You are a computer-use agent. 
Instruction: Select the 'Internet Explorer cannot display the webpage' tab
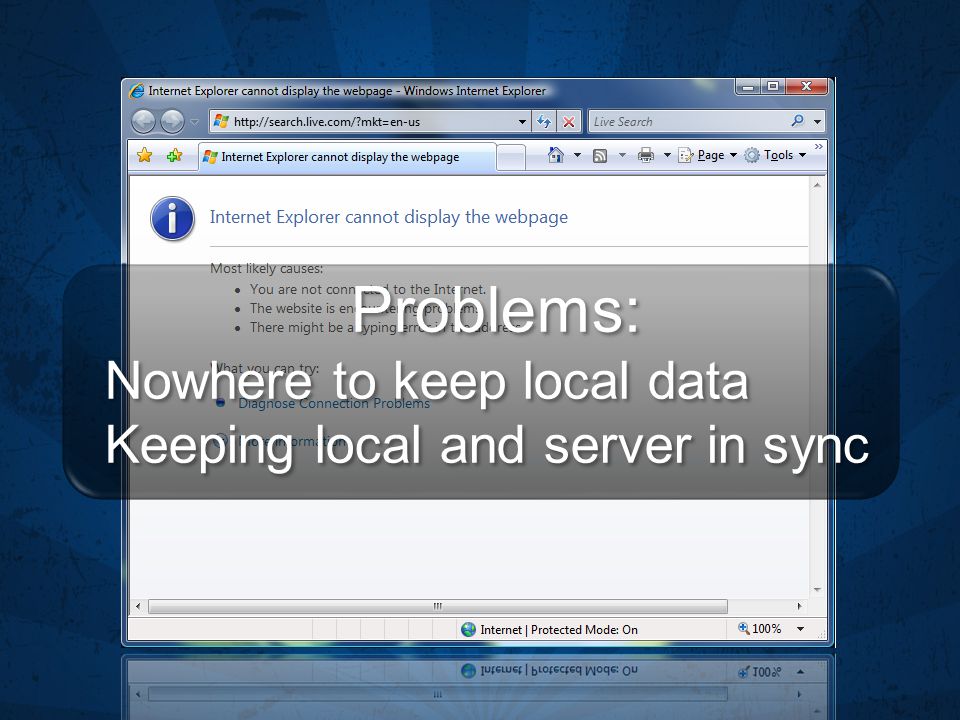click(347, 157)
